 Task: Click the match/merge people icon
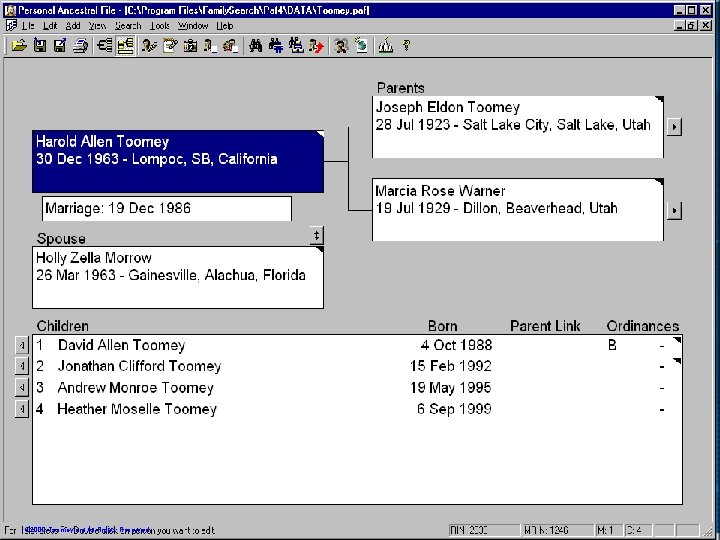pos(341,45)
